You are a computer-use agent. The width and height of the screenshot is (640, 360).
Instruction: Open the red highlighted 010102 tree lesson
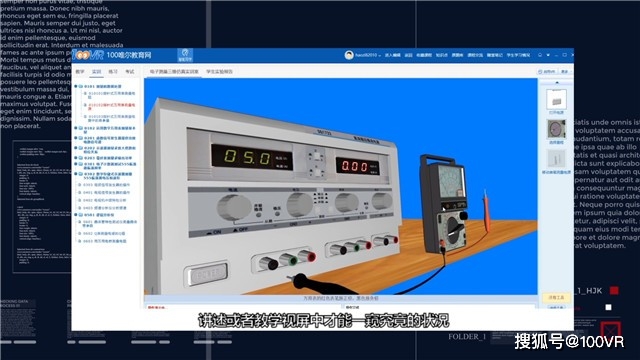(x=112, y=106)
